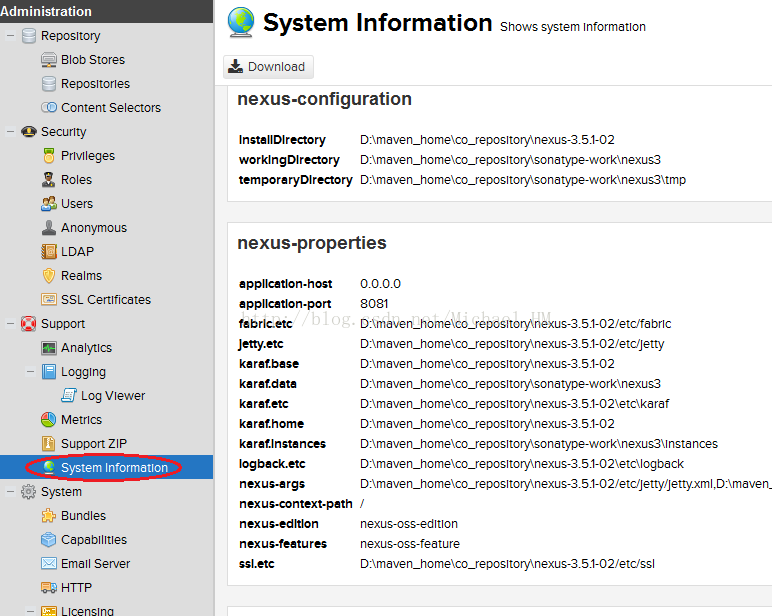Click the ssl.etc path value
The image size is (772, 616).
click(507, 564)
